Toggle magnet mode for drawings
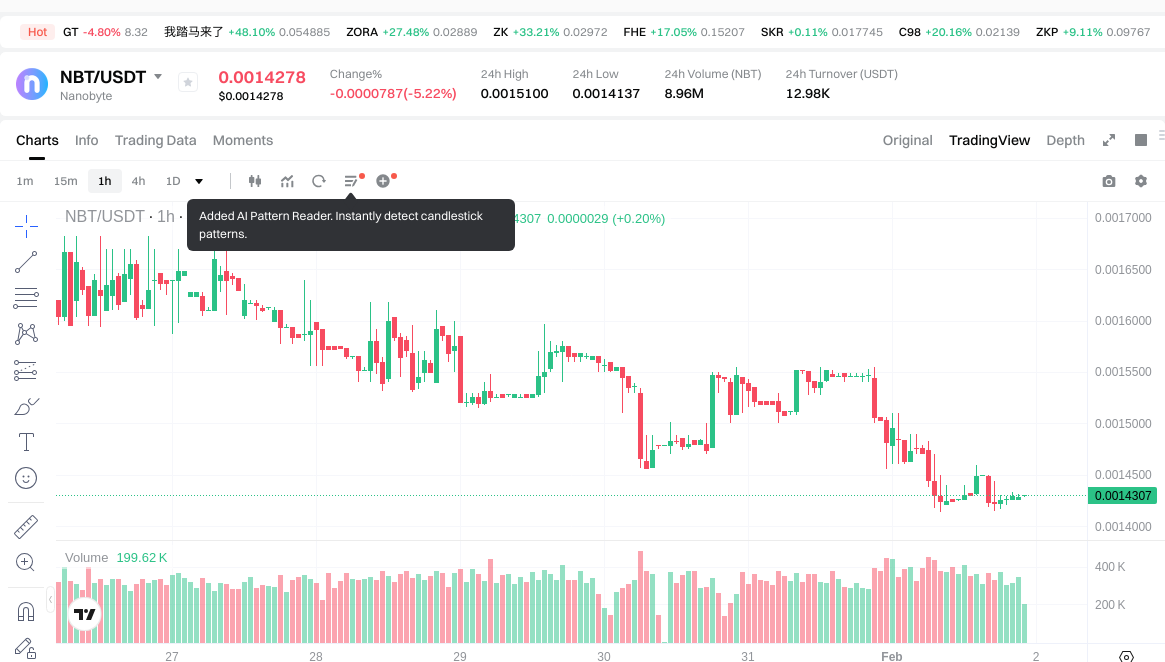Image resolution: width=1165 pixels, height=662 pixels. pos(26,610)
